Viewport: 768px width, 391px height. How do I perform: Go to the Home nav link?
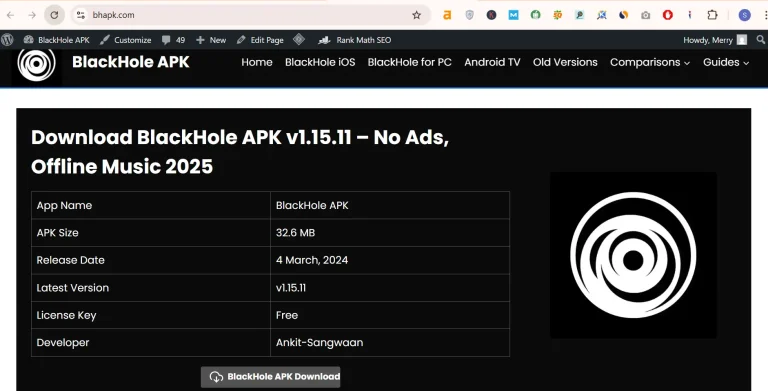[257, 62]
